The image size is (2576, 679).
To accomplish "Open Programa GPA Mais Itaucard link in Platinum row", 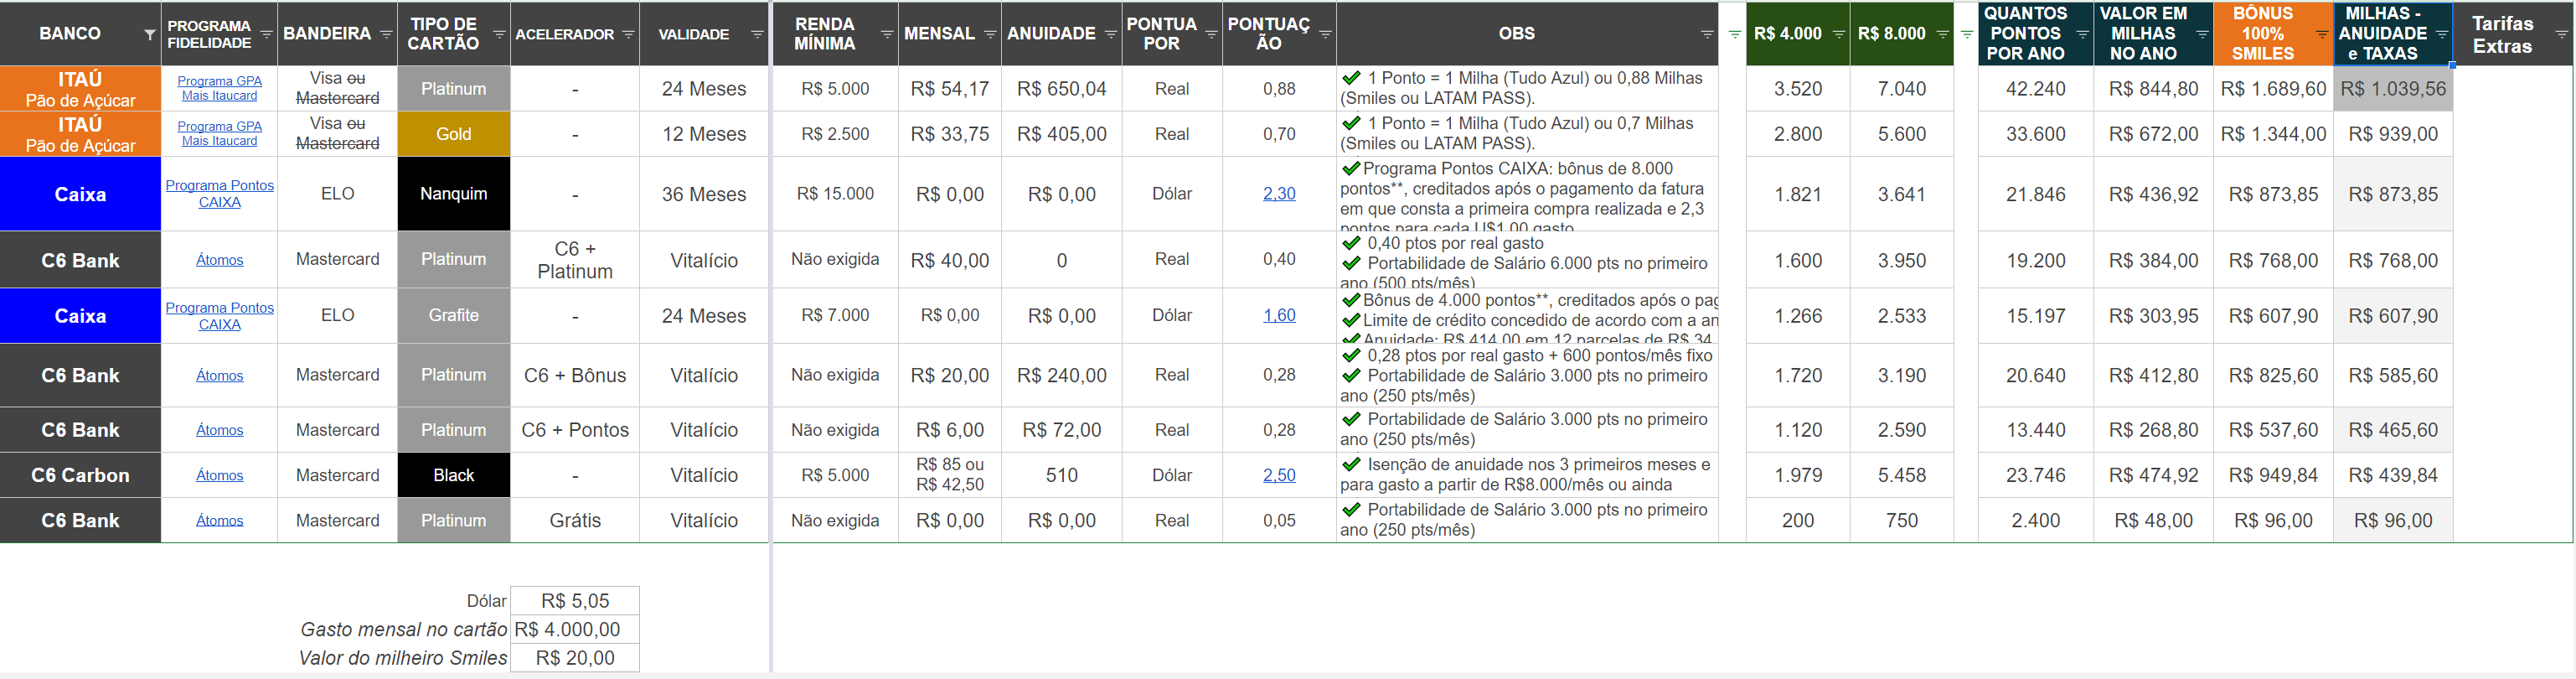I will 220,88.
